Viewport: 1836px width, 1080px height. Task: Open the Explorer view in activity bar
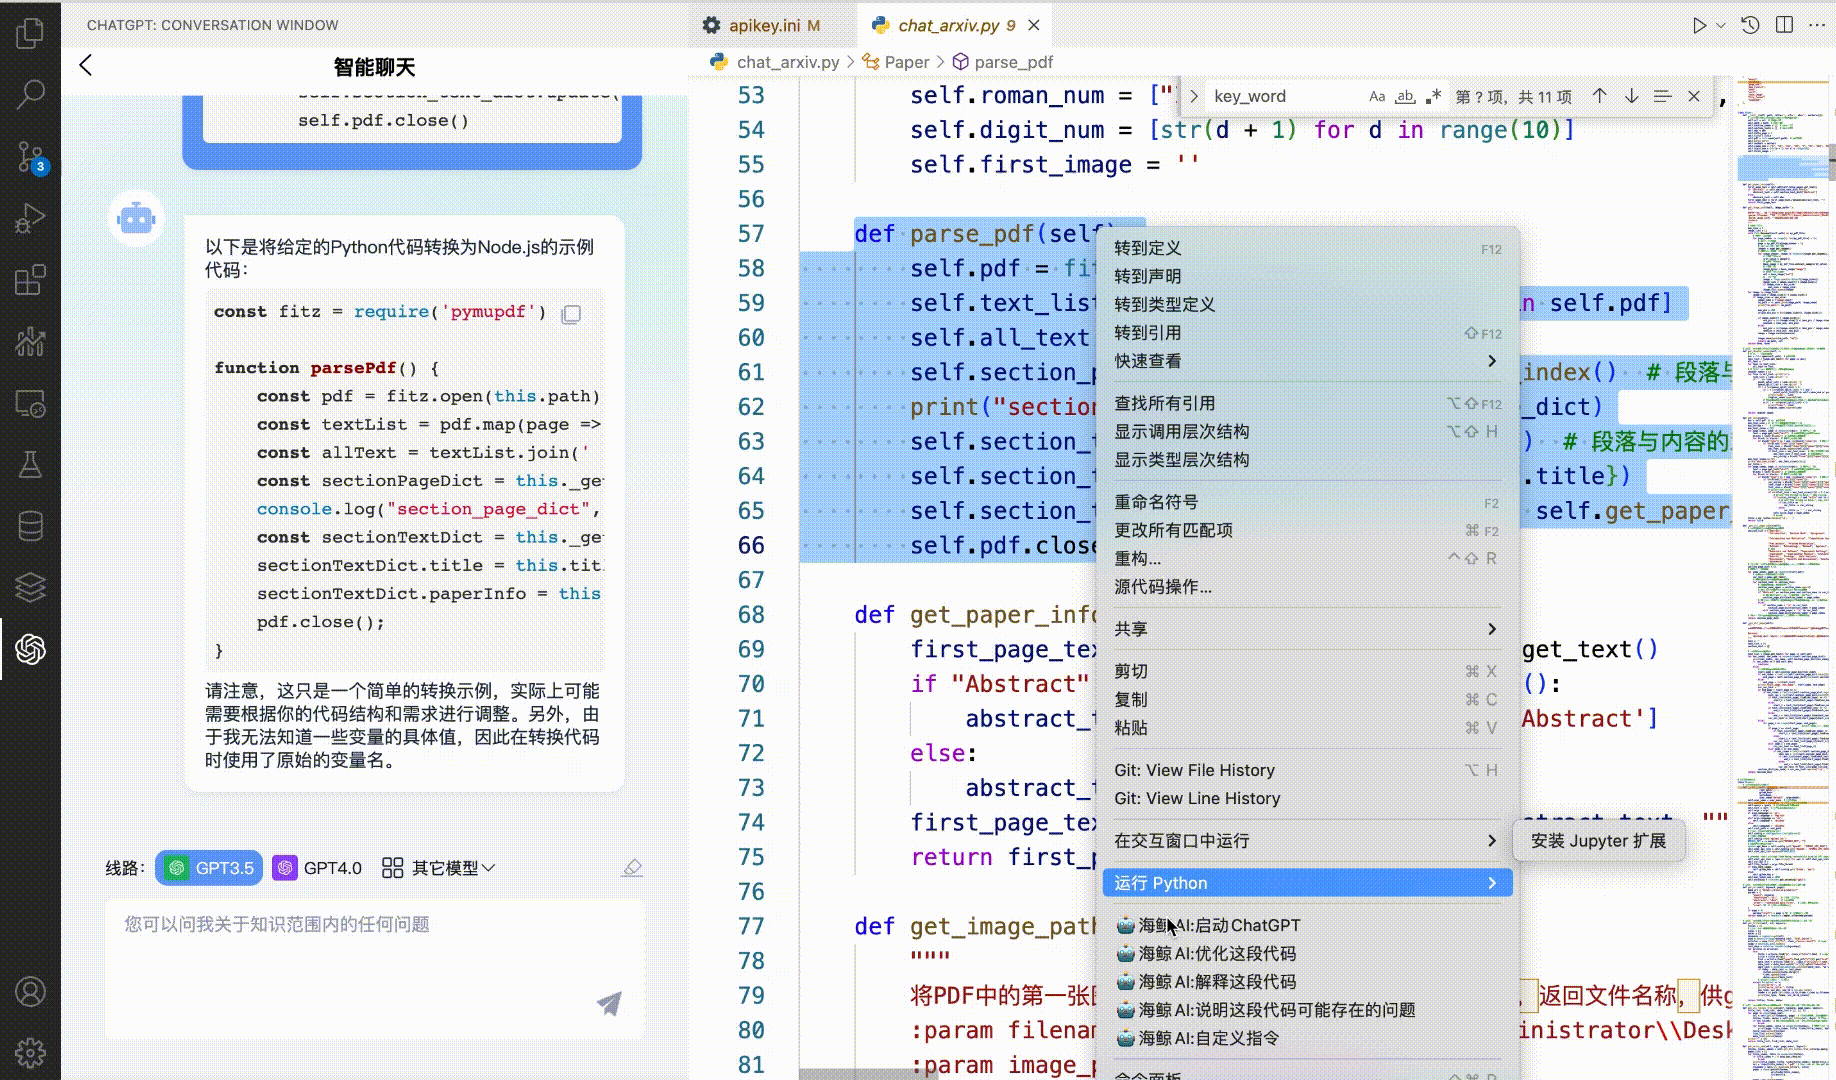point(30,32)
